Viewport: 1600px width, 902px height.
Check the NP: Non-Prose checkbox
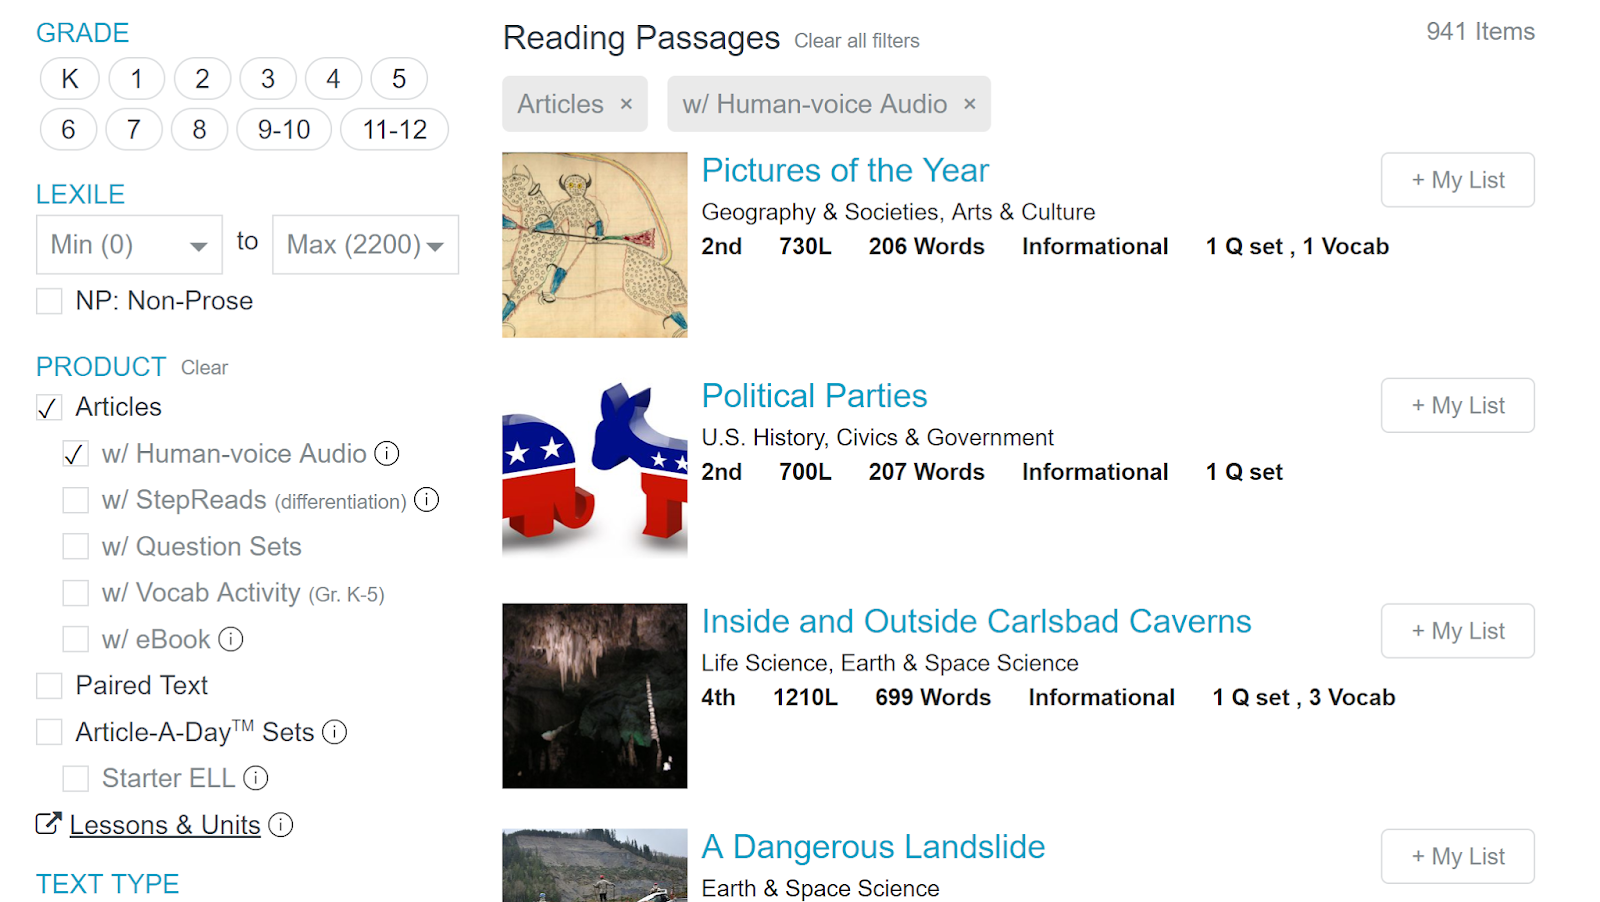coord(49,301)
